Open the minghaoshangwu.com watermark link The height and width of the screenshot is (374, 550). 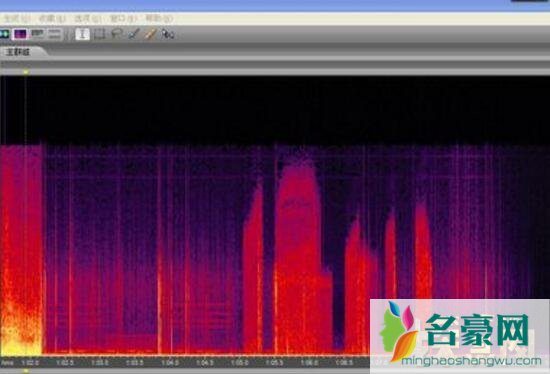tap(471, 361)
